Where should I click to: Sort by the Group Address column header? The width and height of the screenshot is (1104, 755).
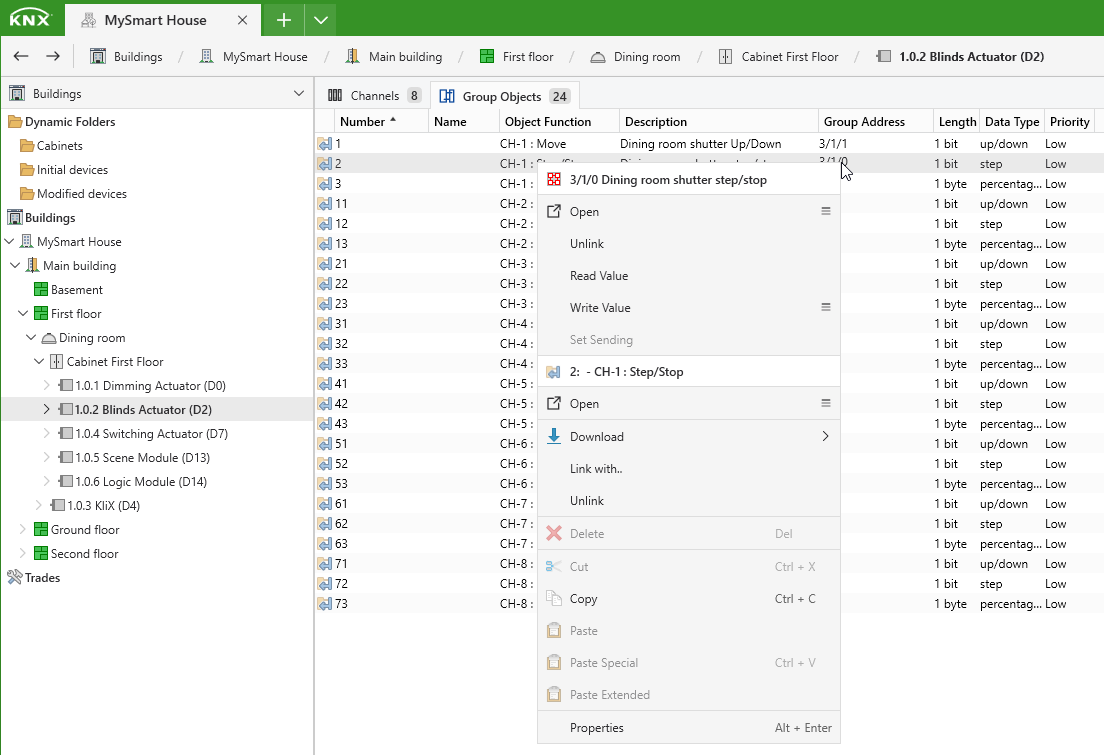point(875,121)
